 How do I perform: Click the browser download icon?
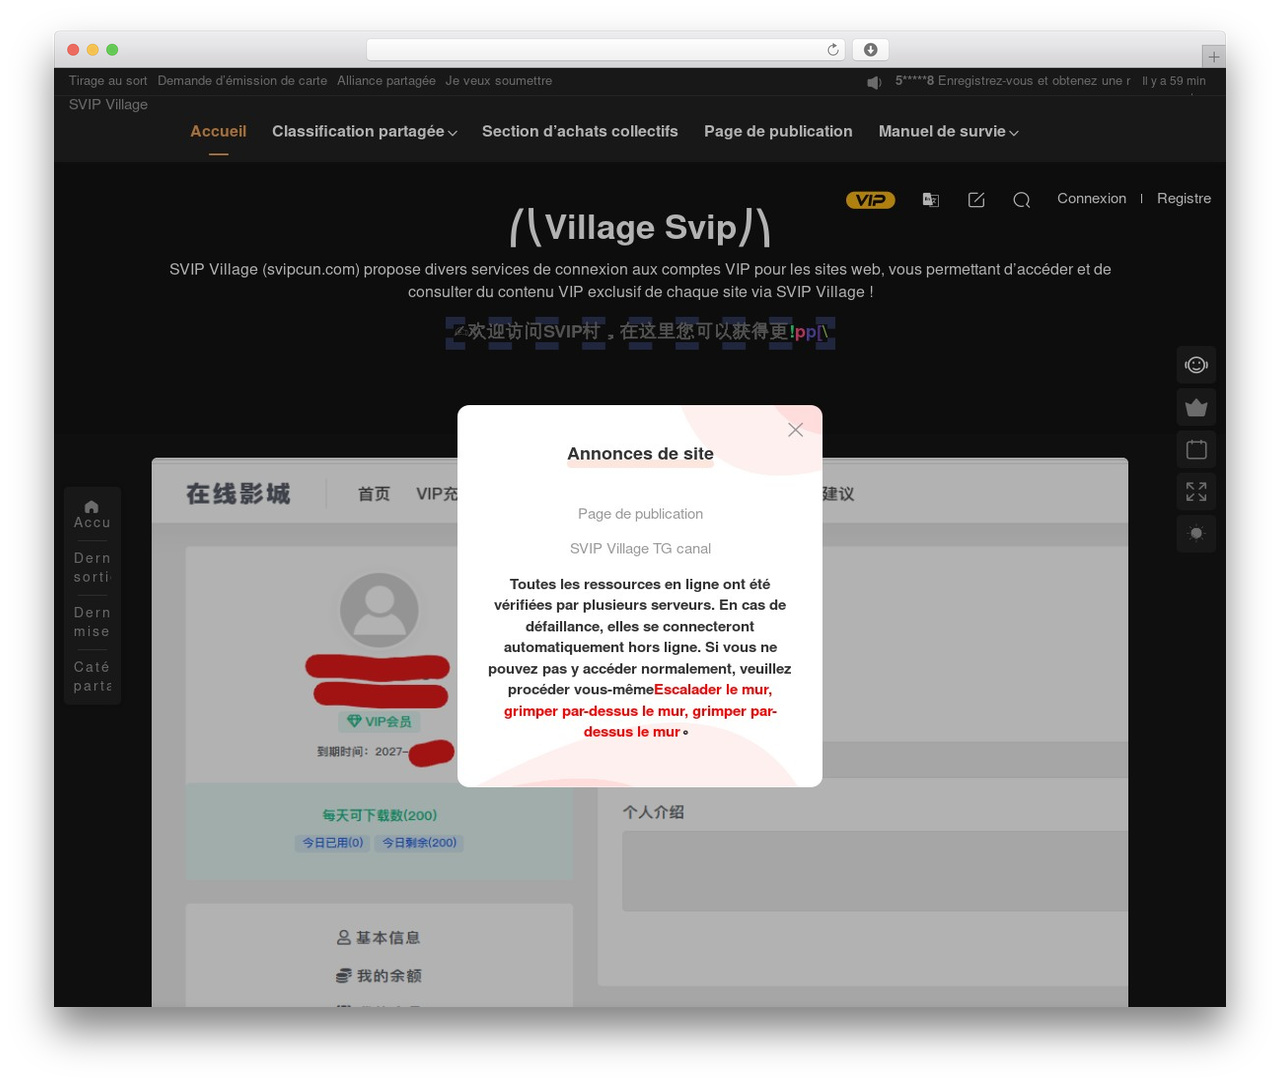(870, 50)
